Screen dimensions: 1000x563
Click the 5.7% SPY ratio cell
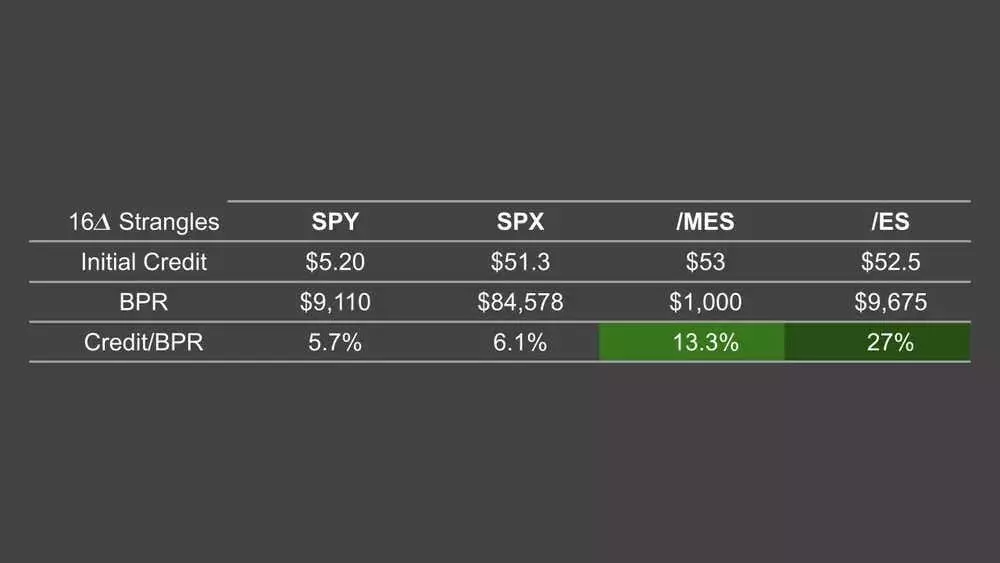[335, 342]
